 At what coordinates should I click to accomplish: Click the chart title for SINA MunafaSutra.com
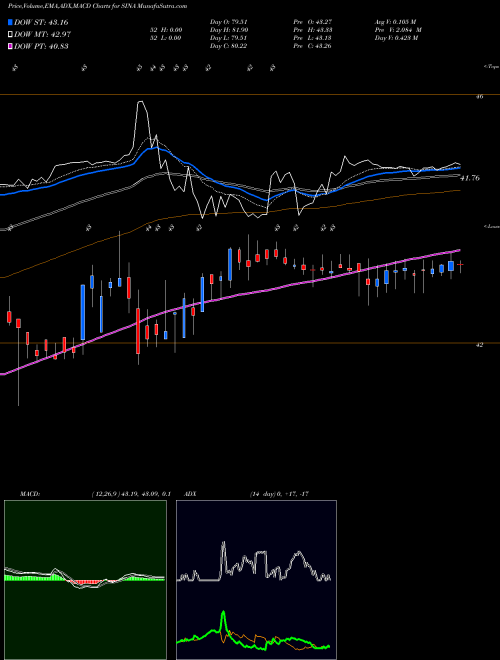[98, 6]
